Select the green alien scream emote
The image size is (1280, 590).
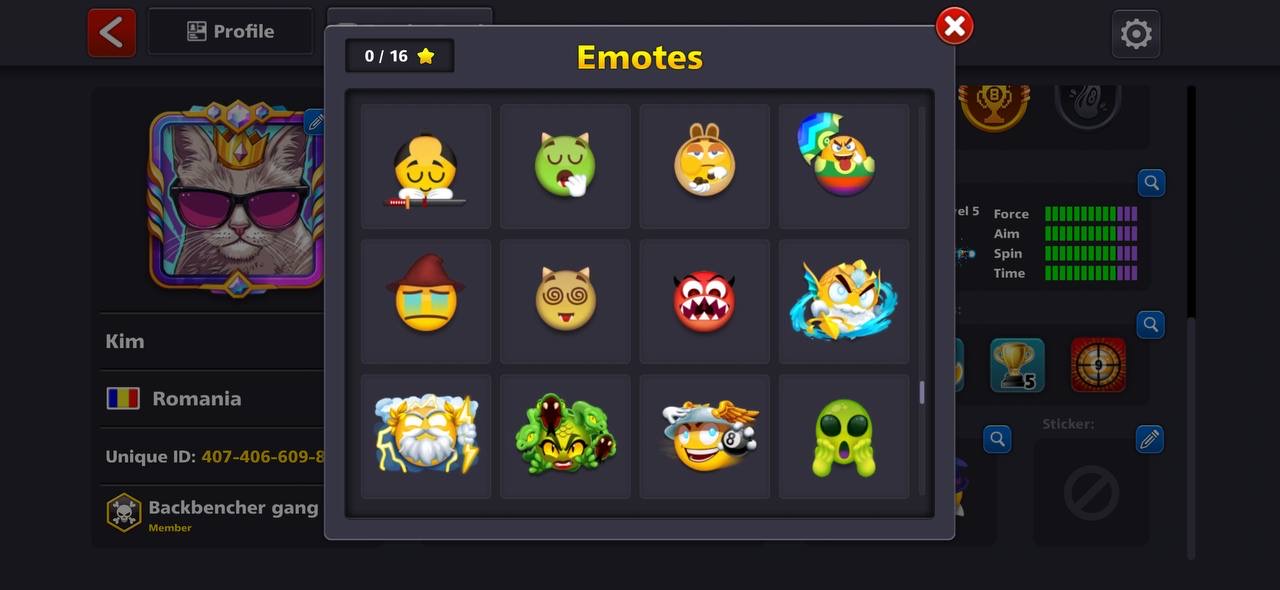[844, 436]
